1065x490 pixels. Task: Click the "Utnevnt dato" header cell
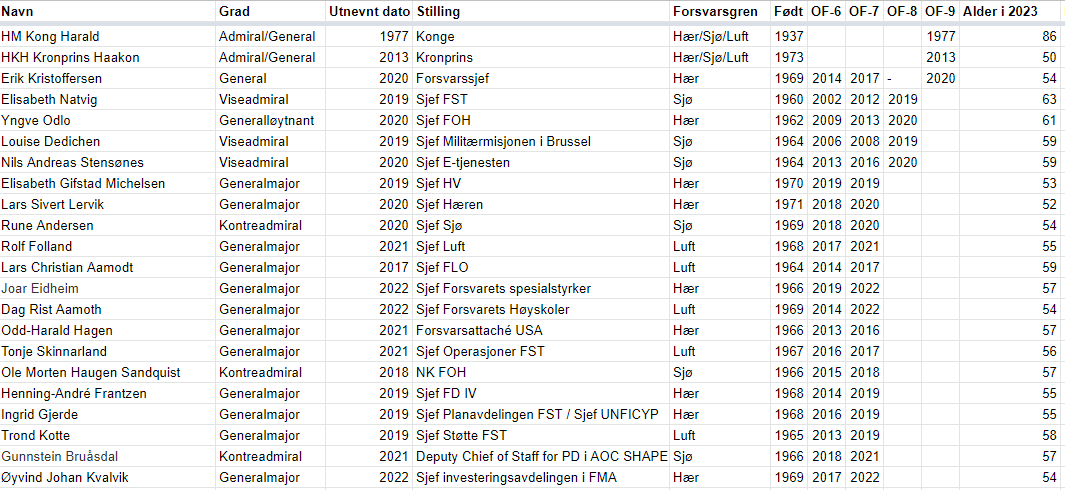click(369, 11)
